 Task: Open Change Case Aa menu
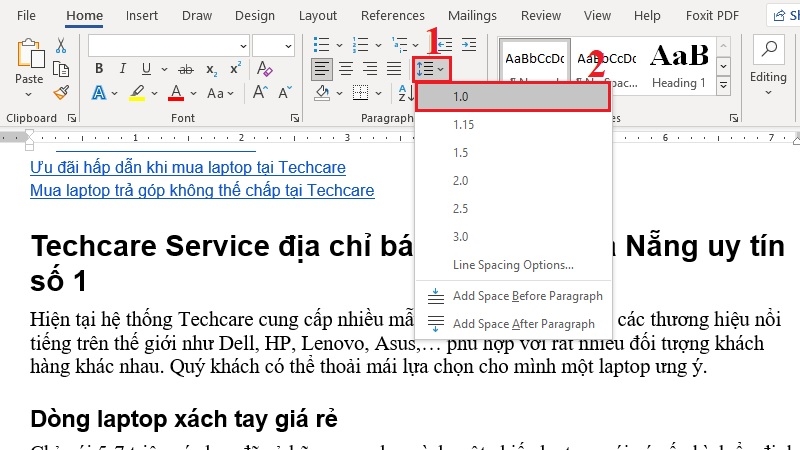(x=220, y=93)
